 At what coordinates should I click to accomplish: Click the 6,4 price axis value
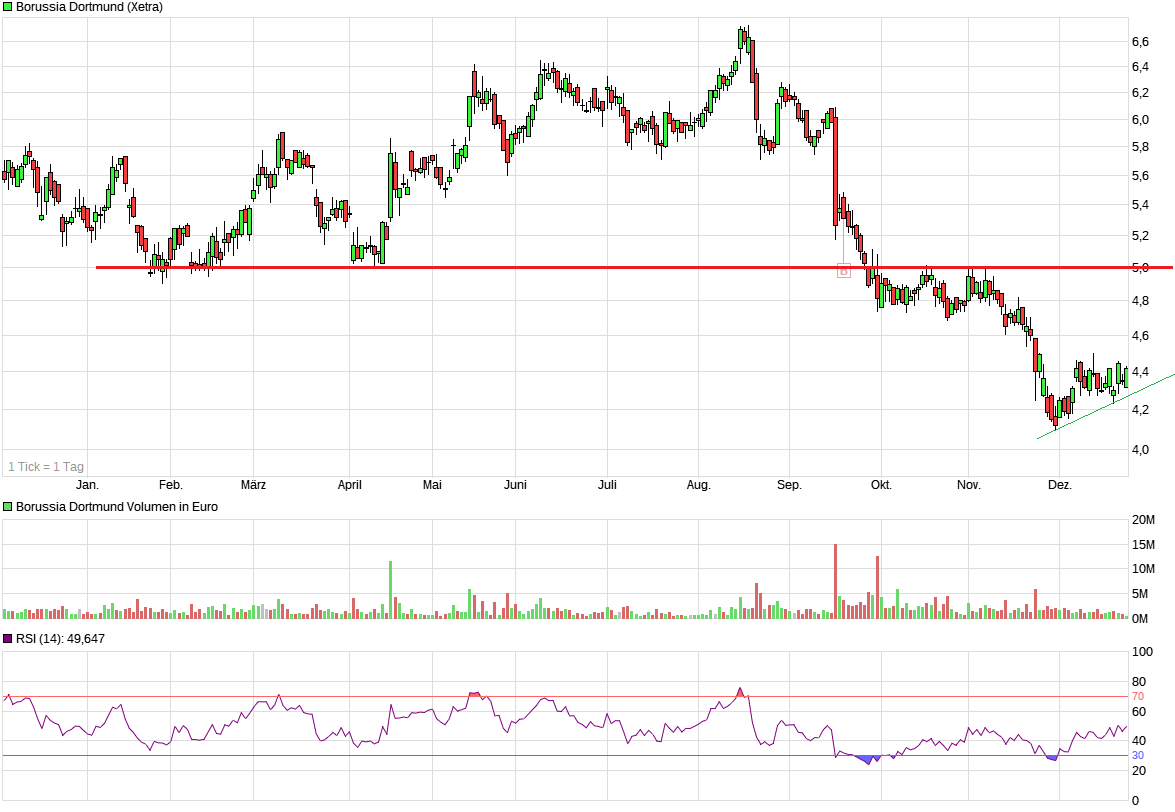point(1140,67)
